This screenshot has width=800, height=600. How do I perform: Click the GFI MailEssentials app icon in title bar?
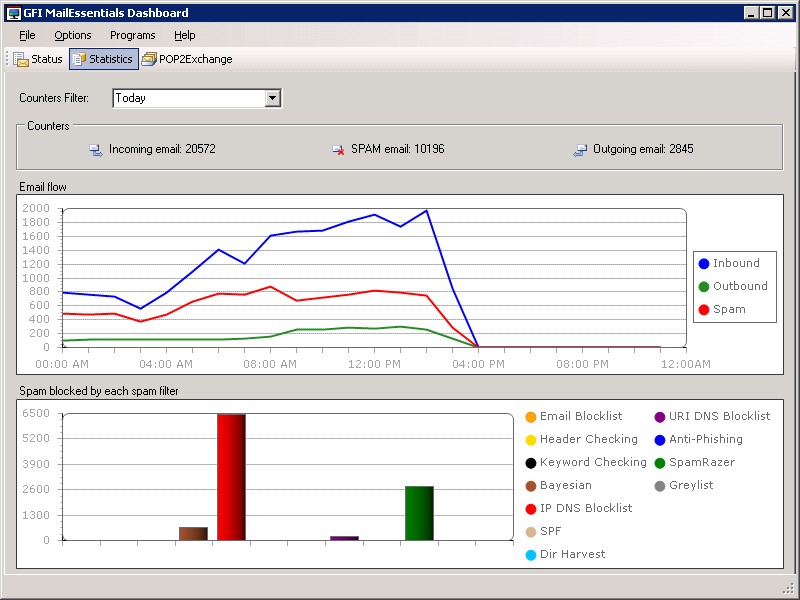point(13,13)
